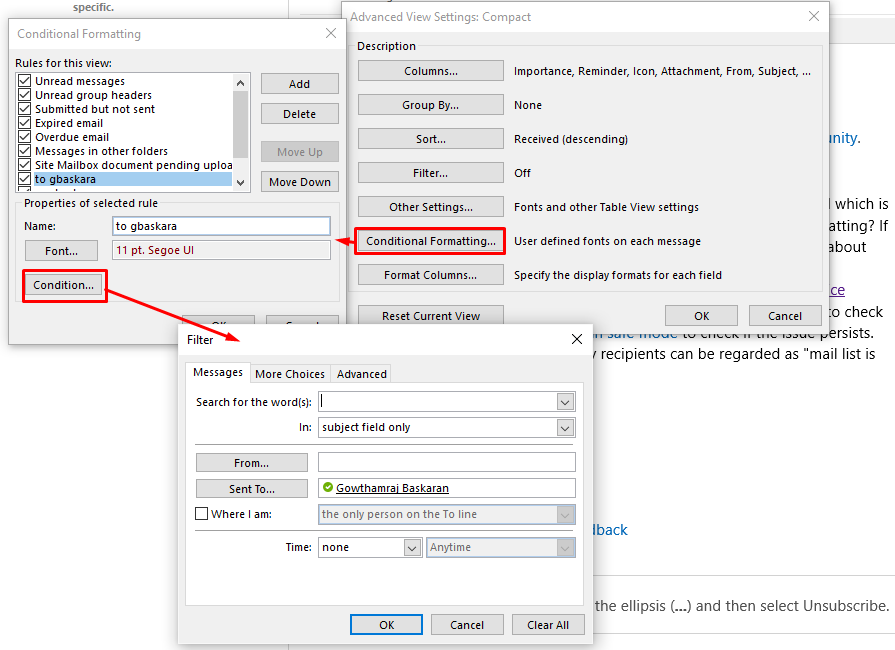Viewport: 895px width, 650px height.
Task: Open the Sort... settings
Action: (431, 139)
